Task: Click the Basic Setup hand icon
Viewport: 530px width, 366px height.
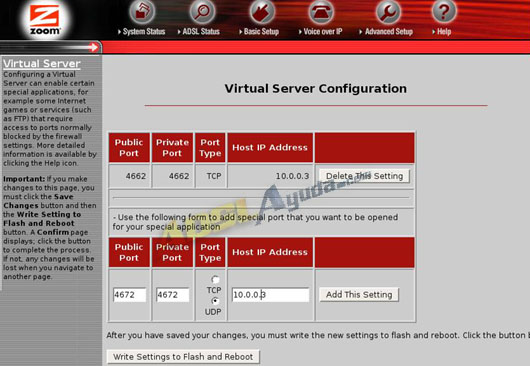Action: [262, 12]
